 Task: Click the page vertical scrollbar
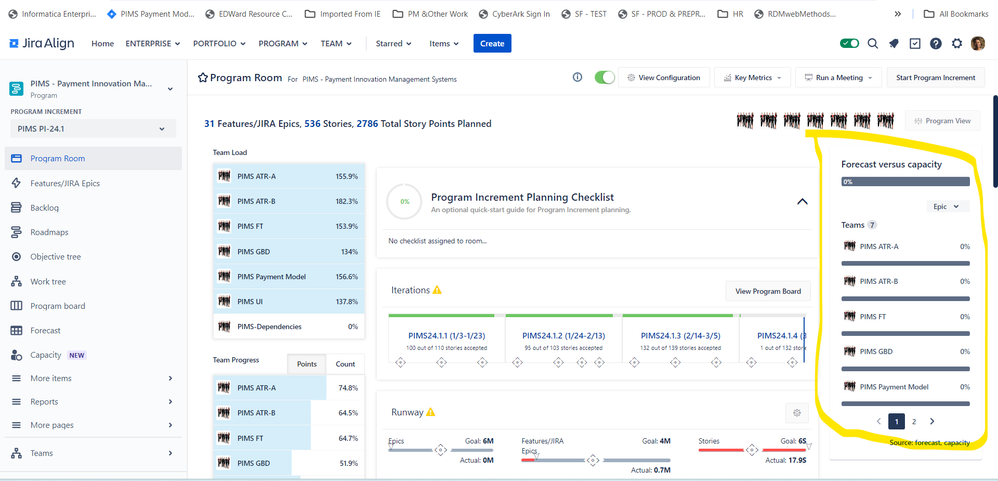994,141
